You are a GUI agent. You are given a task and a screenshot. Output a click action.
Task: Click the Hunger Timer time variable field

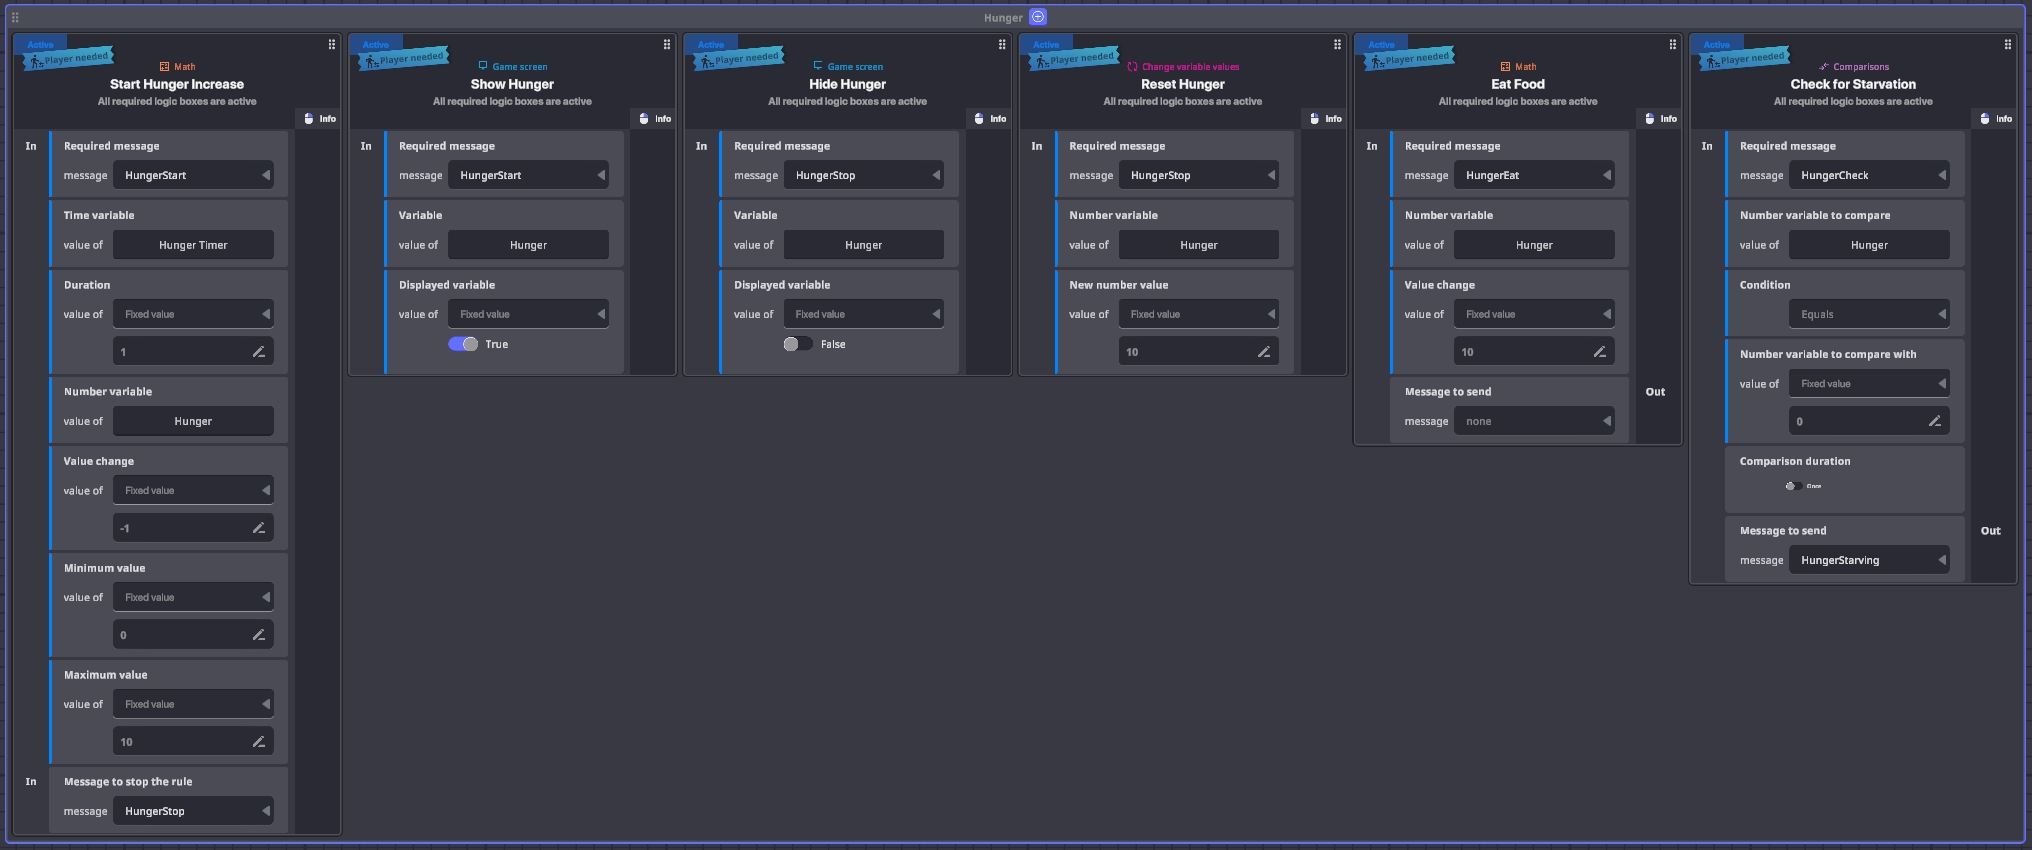click(193, 245)
